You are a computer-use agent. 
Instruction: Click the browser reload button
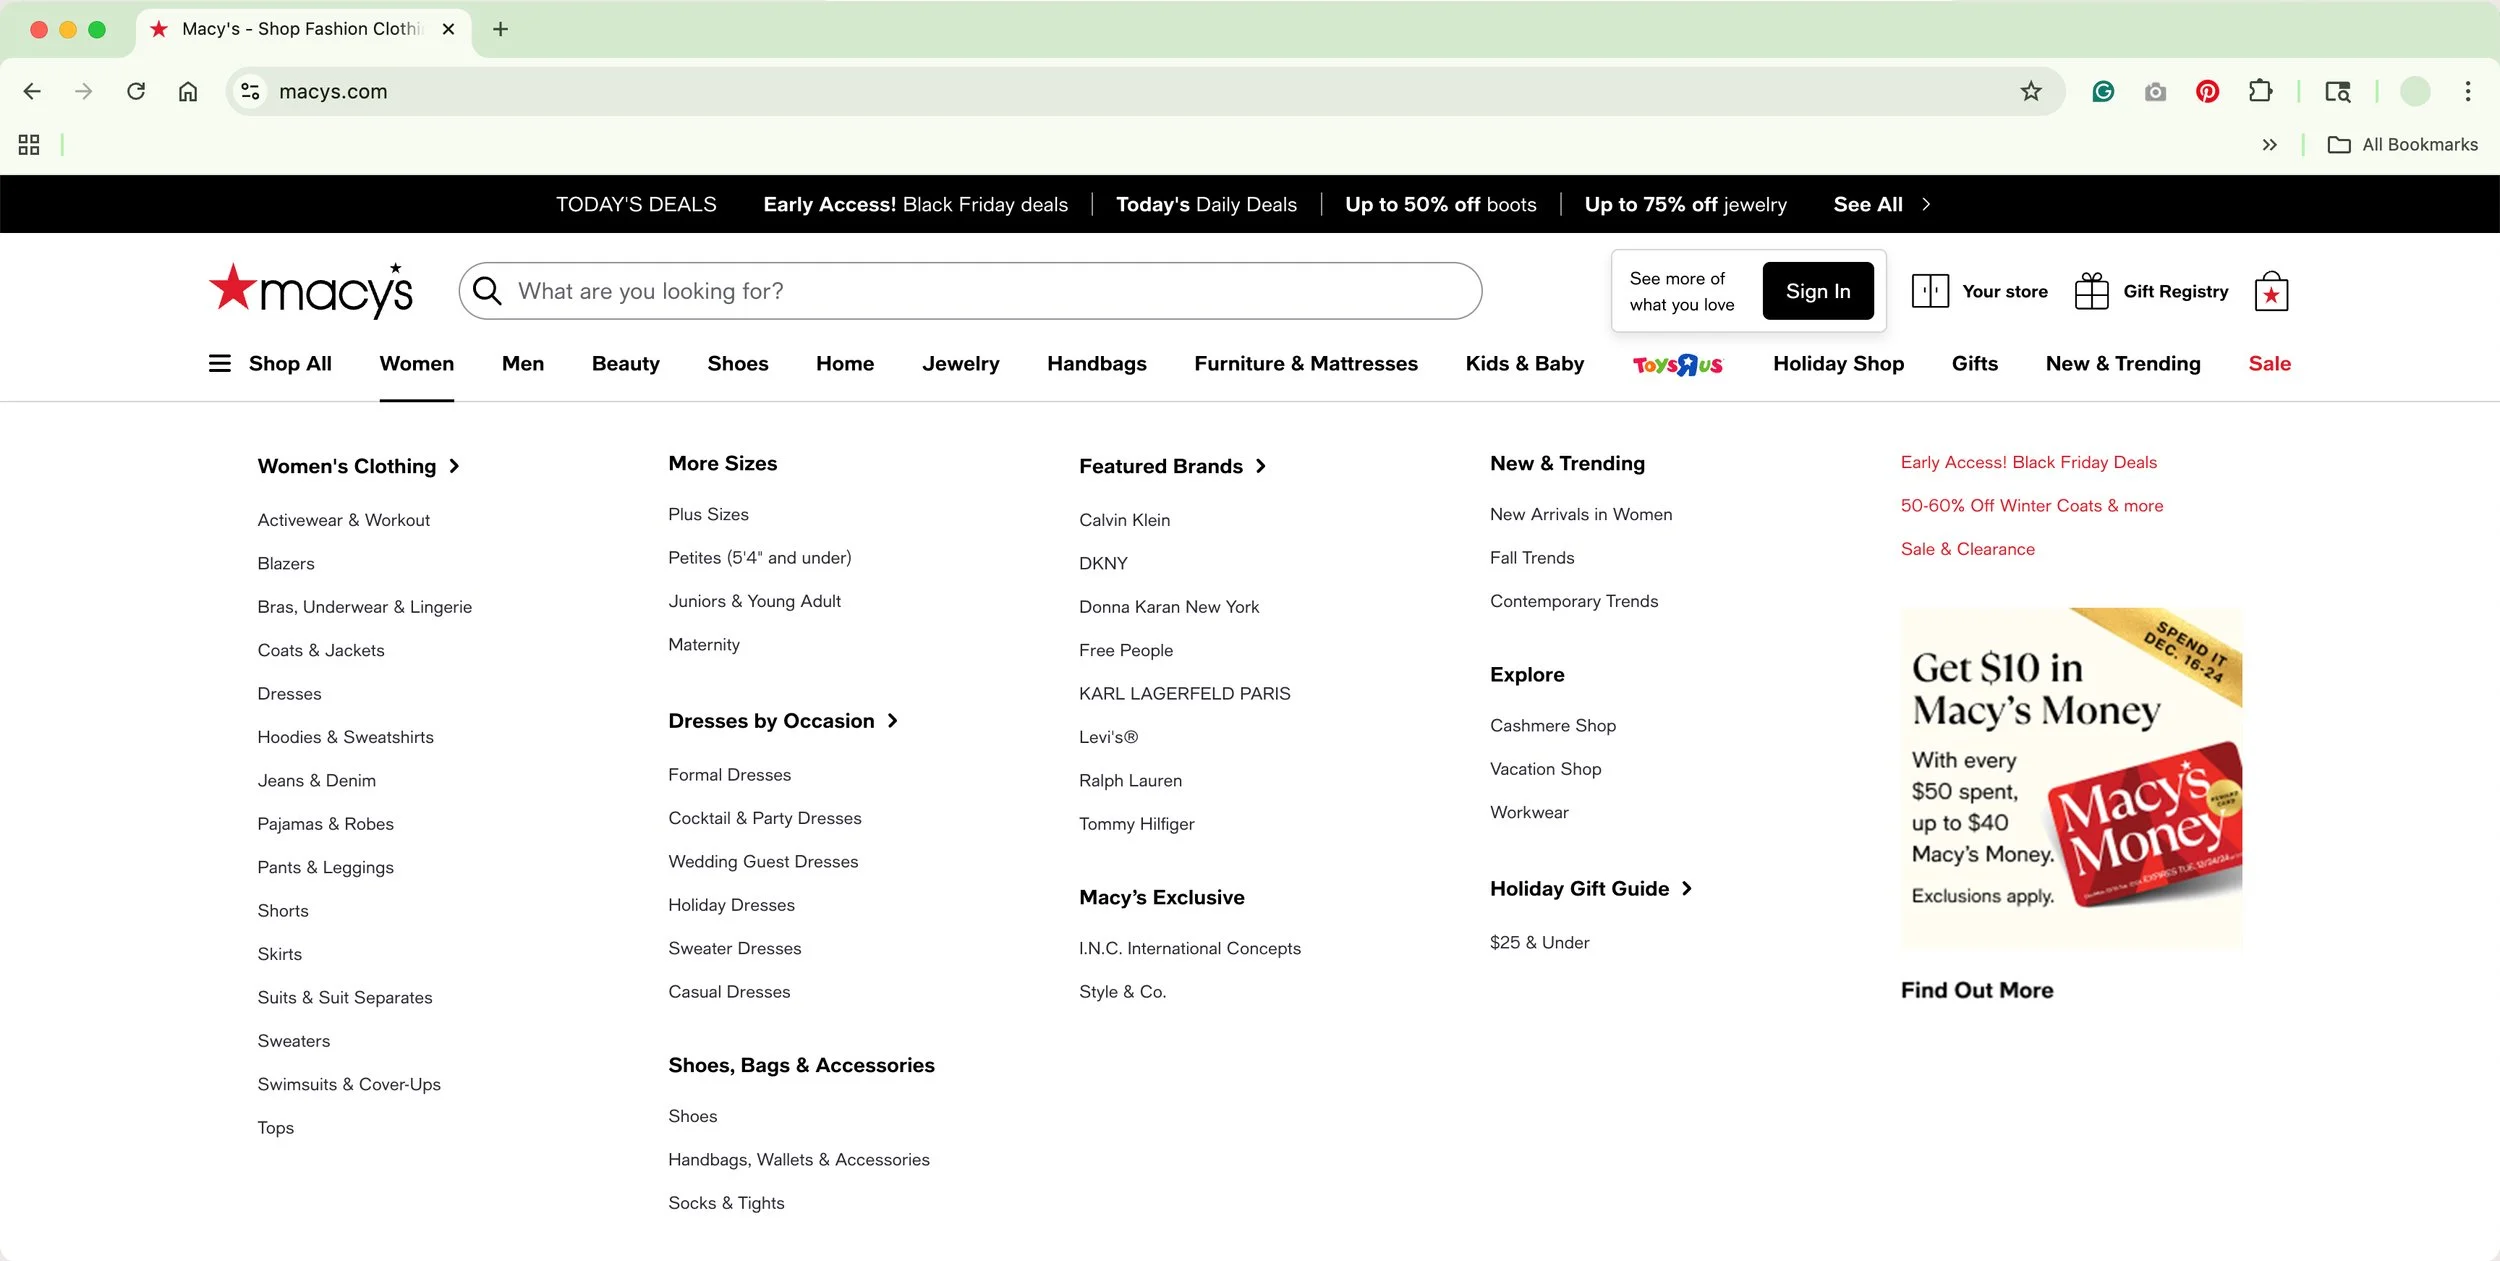tap(136, 92)
